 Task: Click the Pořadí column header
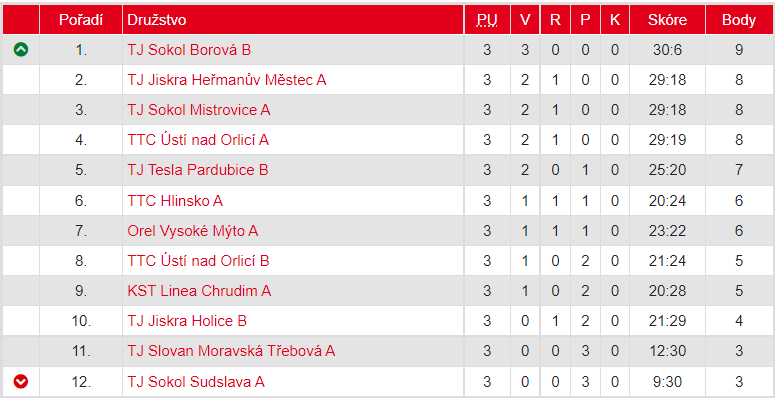(x=81, y=20)
